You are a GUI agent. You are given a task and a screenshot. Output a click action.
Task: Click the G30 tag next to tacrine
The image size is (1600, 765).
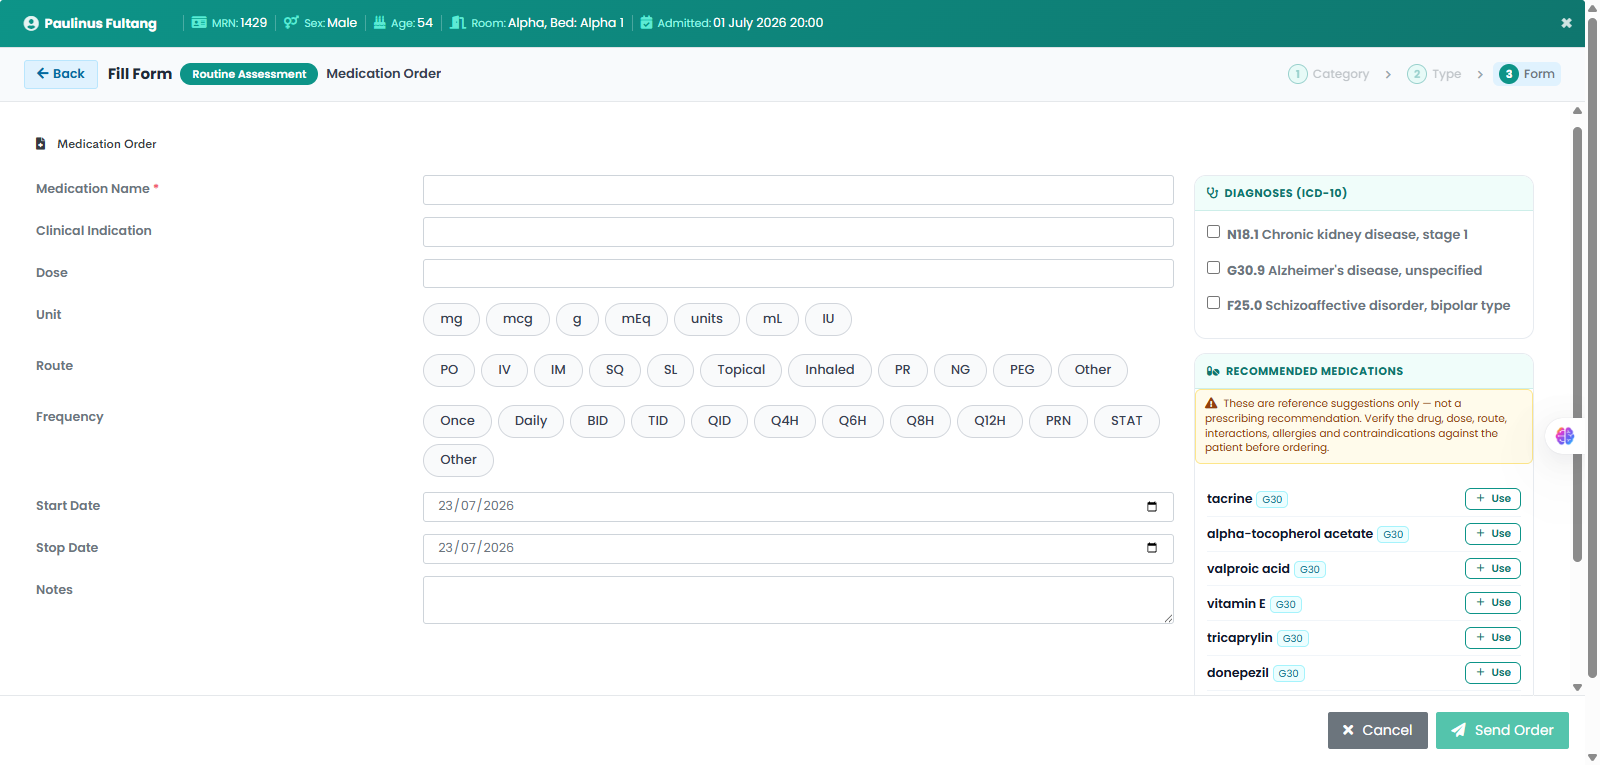(1272, 500)
